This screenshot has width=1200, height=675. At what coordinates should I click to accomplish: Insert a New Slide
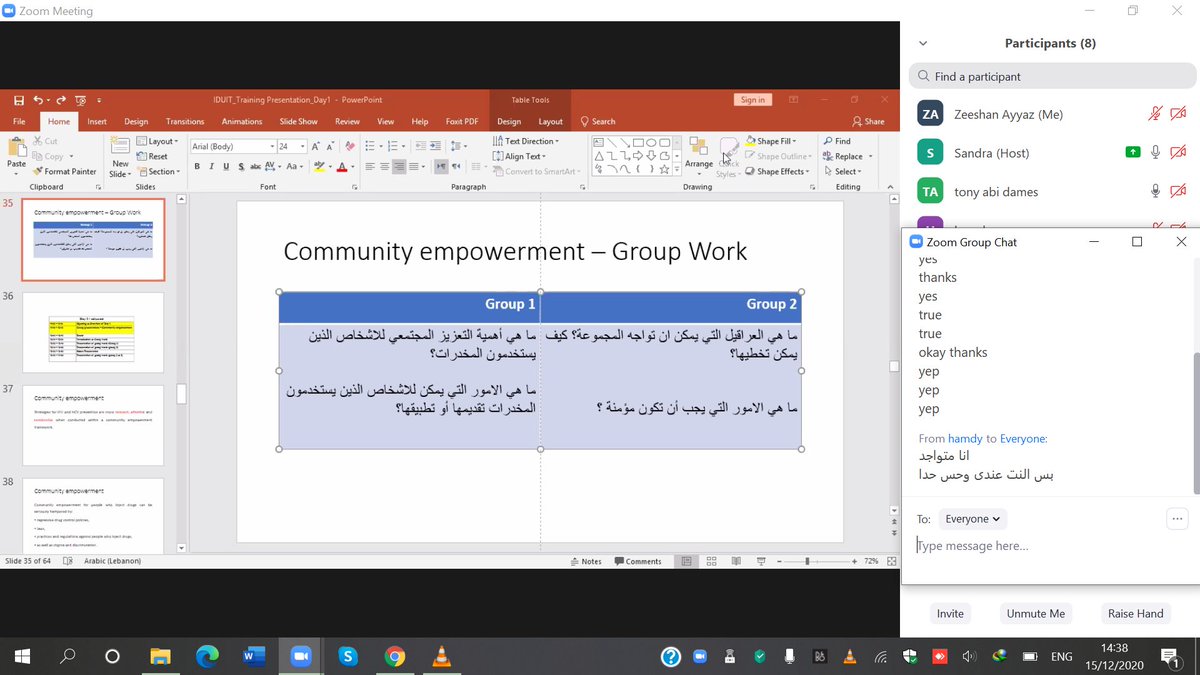point(120,155)
